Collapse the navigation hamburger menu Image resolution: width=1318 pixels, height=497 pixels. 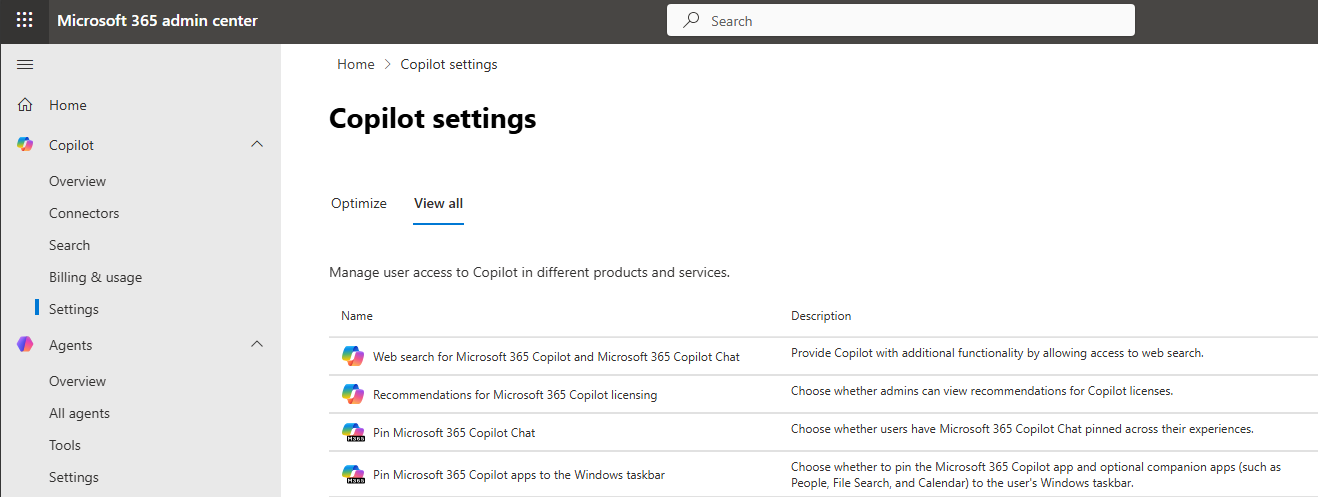[x=25, y=65]
